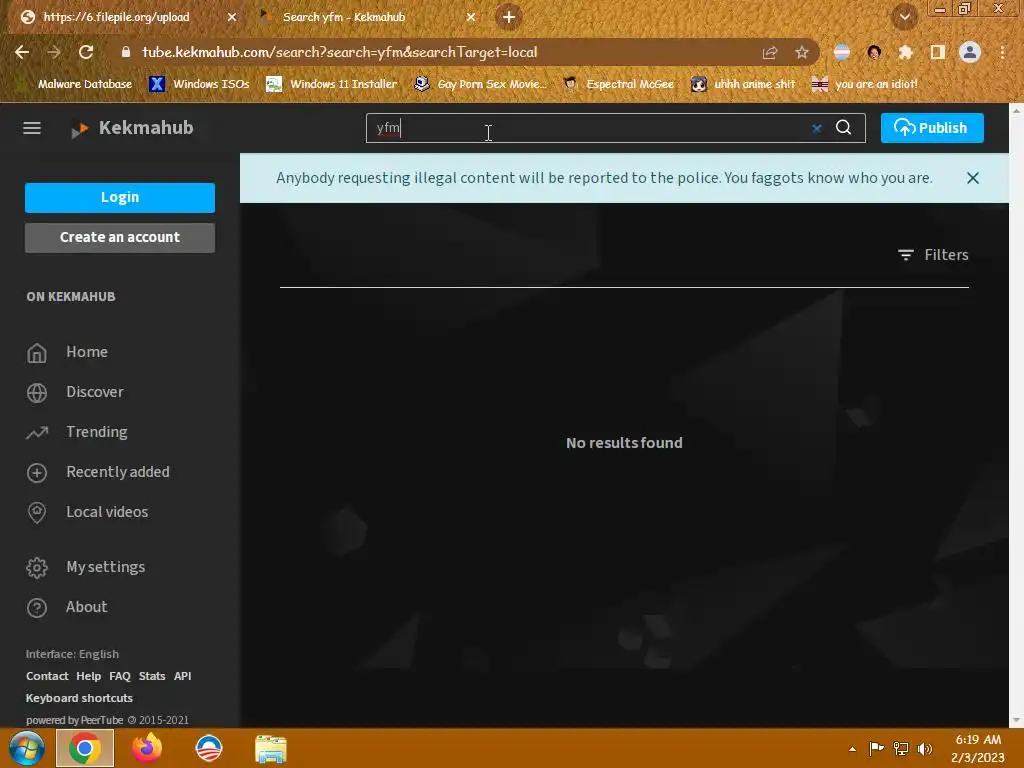Click the Discover globe icon
Viewport: 1024px width, 768px height.
pyautogui.click(x=37, y=392)
